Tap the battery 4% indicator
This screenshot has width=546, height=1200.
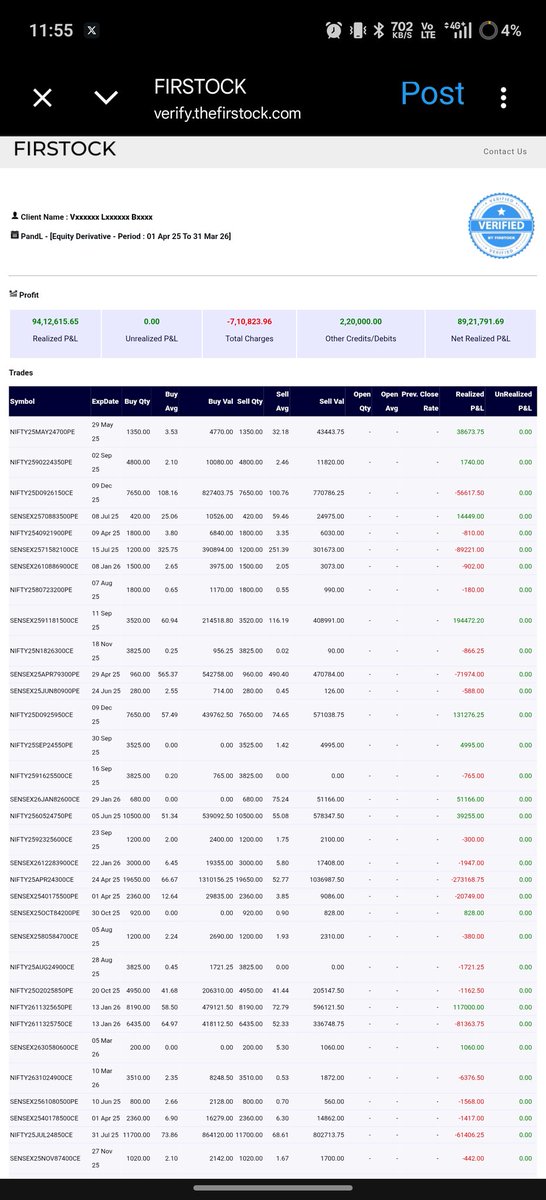pyautogui.click(x=499, y=30)
